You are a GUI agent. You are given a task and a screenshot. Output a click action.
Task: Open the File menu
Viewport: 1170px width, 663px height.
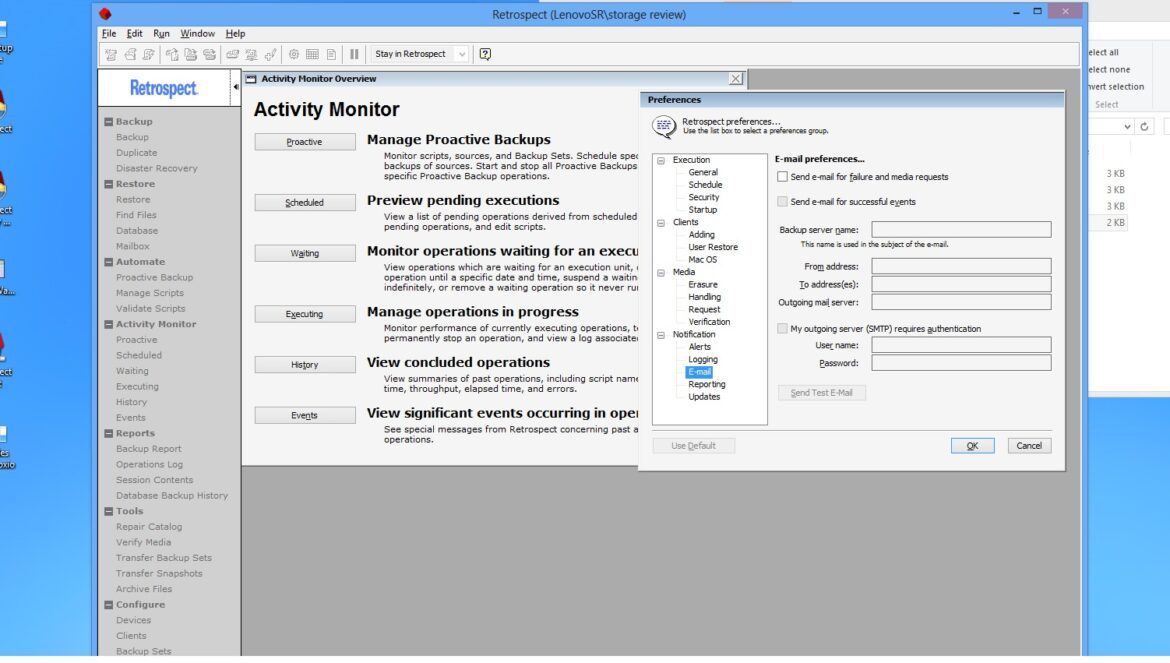click(109, 34)
